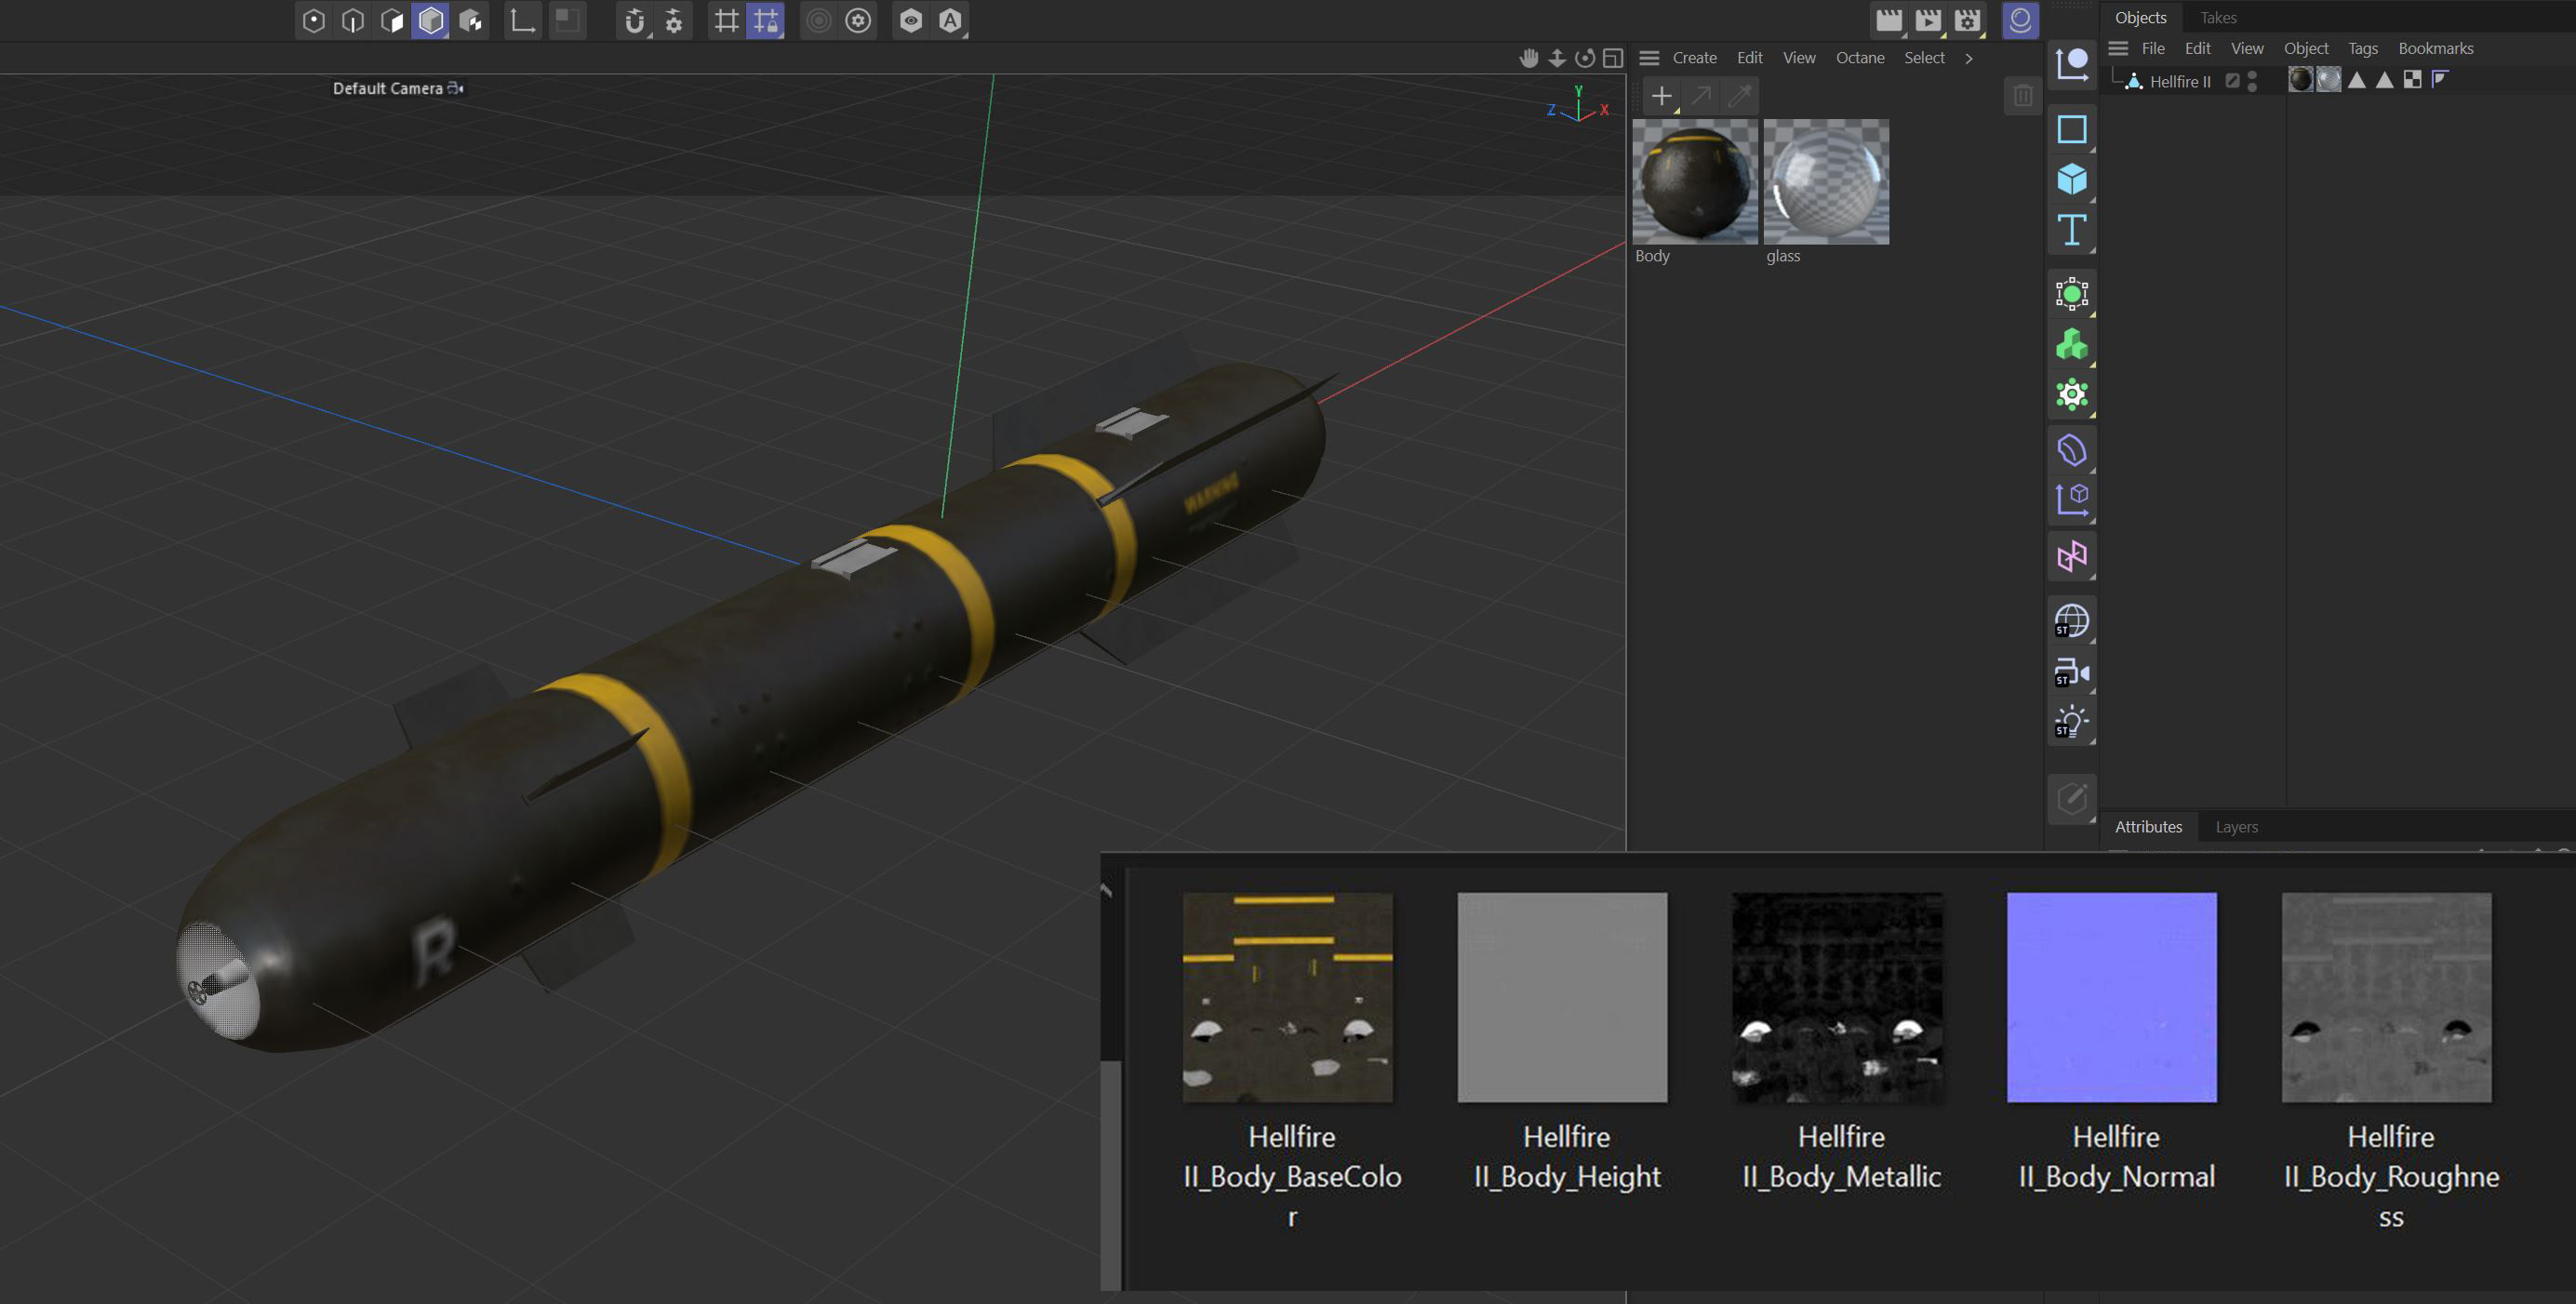Toggle viewport solo overlapping squares icon
Viewport: 2576px width, 1304px height.
coord(567,21)
